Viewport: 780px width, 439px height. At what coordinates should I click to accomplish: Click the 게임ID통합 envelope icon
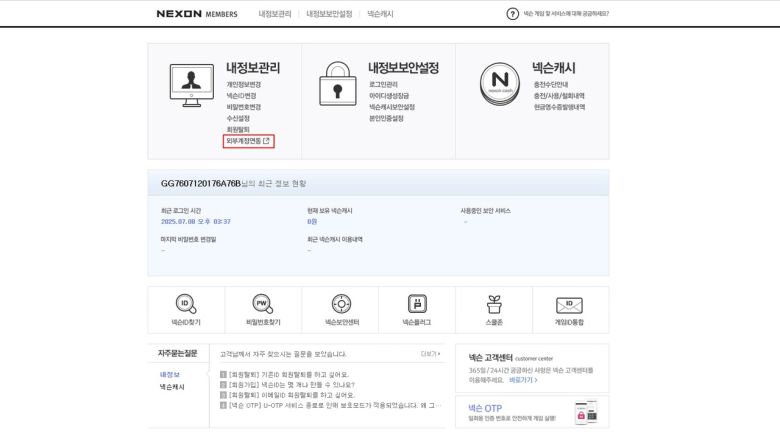click(x=569, y=304)
